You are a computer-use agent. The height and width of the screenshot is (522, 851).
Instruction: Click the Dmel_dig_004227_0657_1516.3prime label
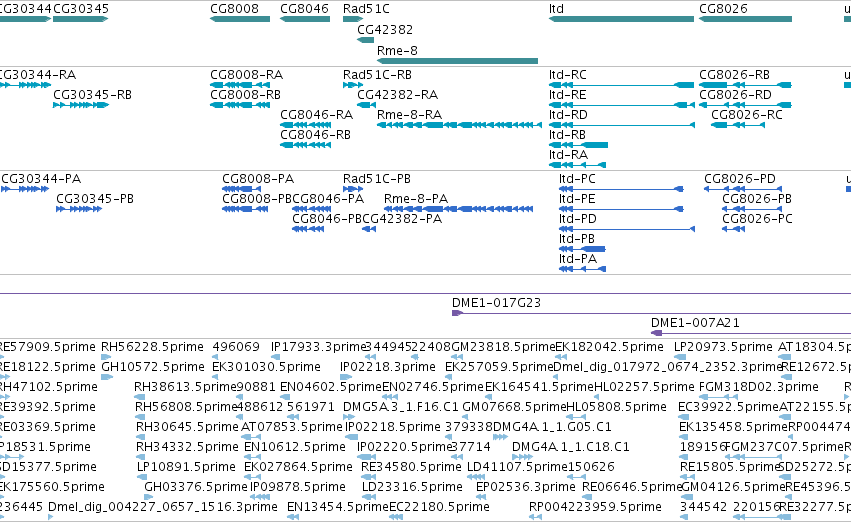click(x=163, y=507)
